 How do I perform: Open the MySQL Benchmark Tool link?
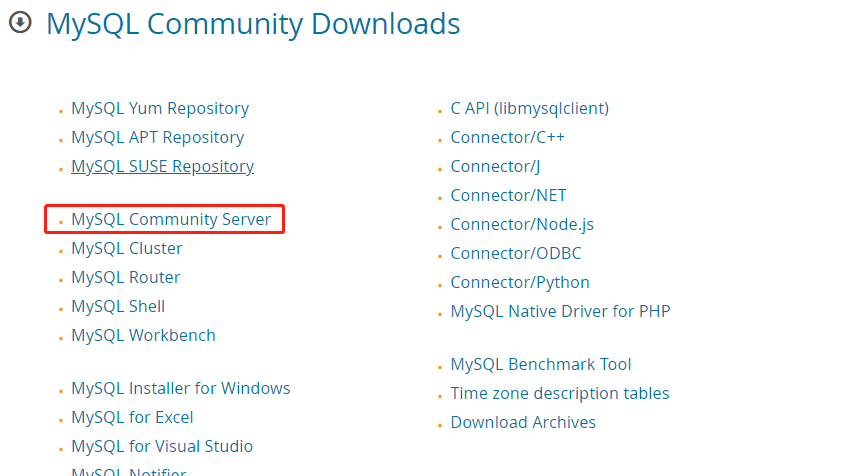(x=541, y=364)
